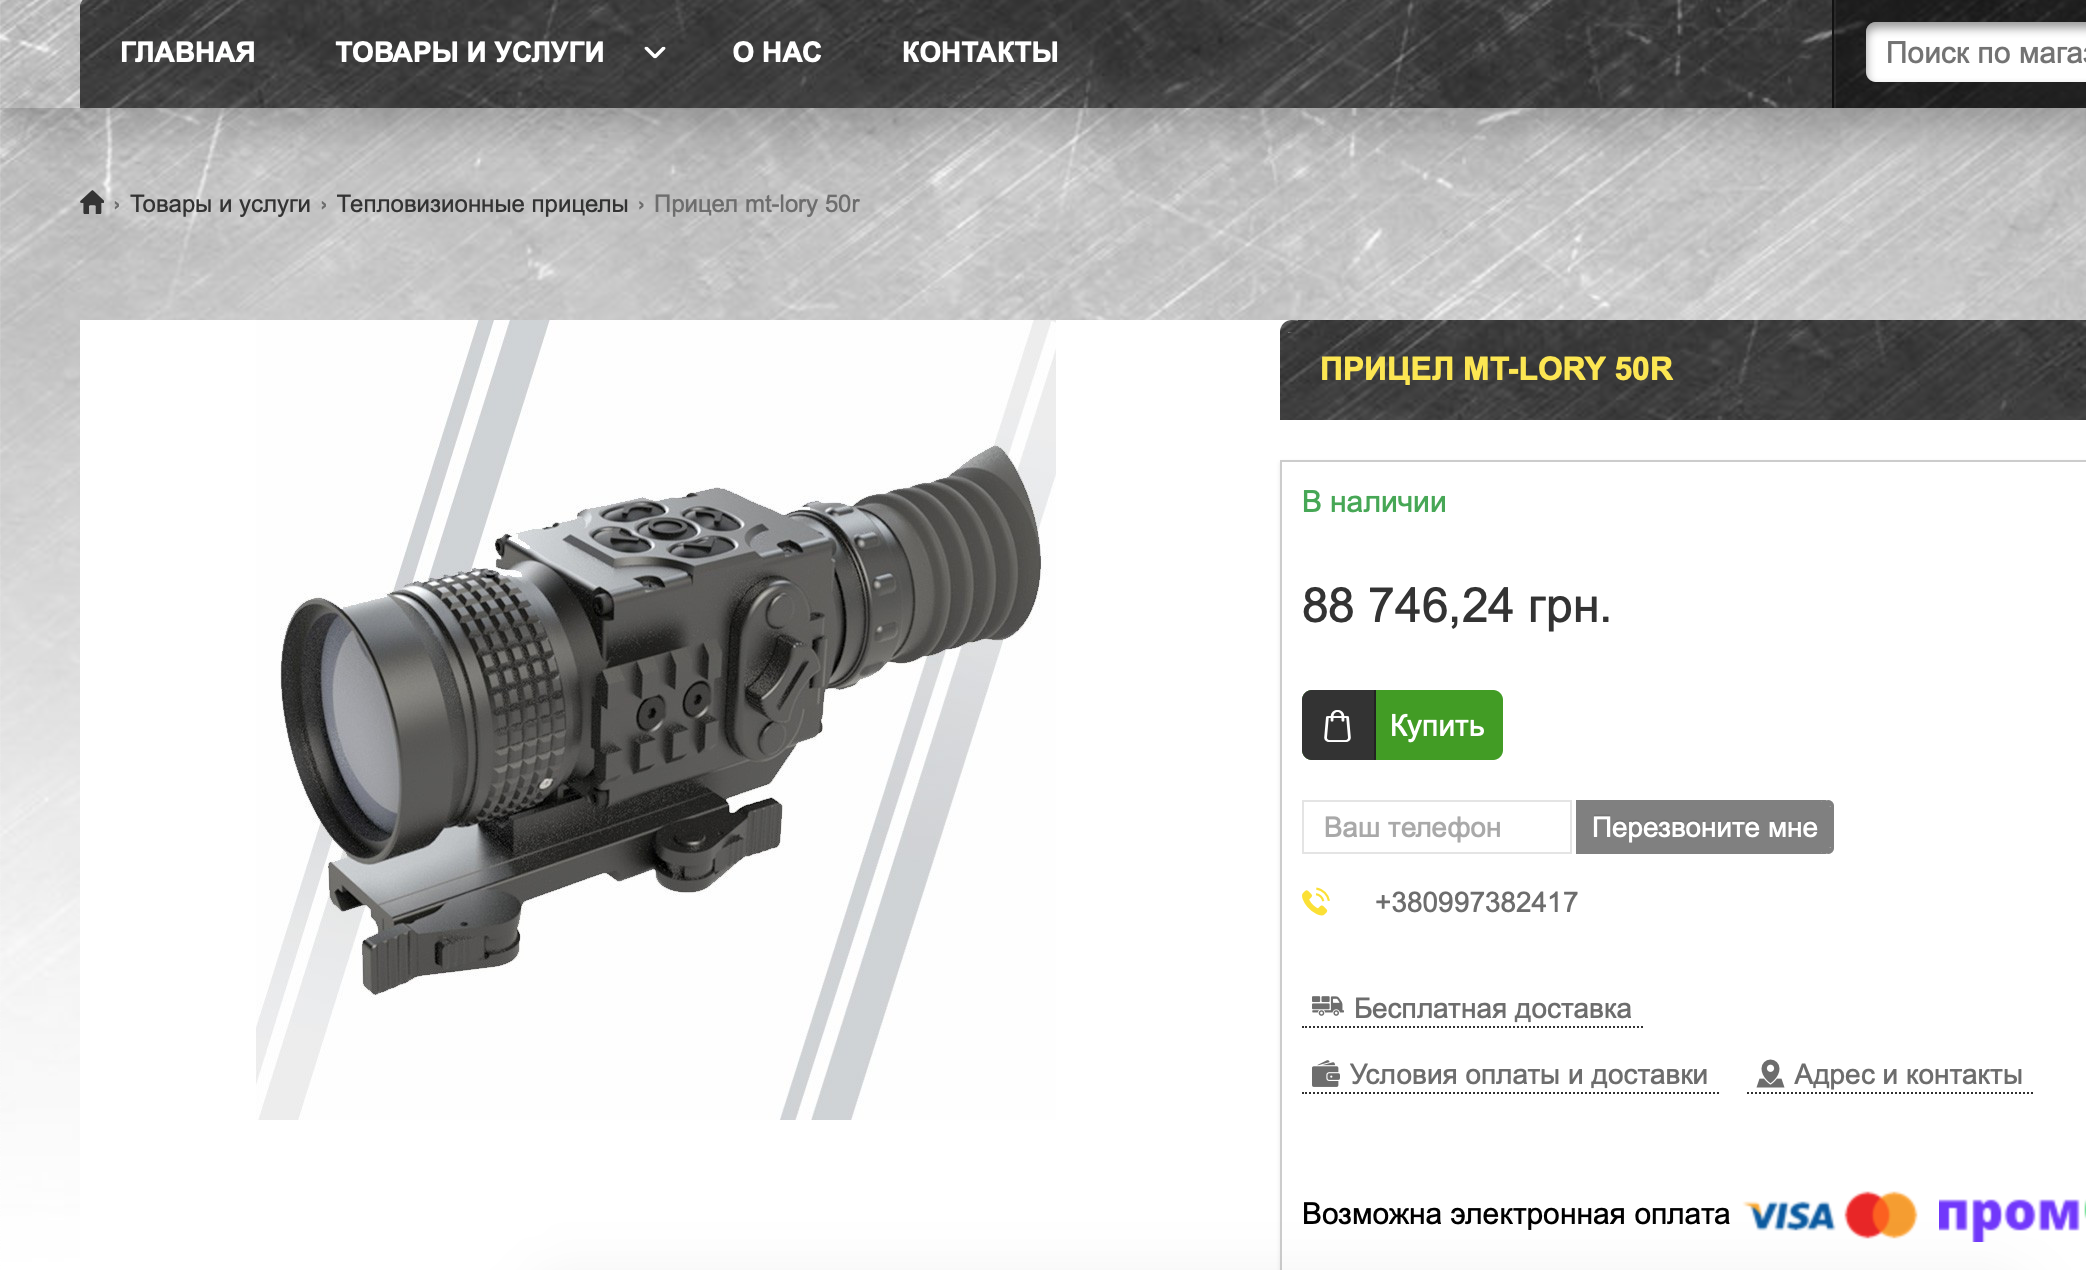
Task: Focus the store search field
Action: (1976, 52)
